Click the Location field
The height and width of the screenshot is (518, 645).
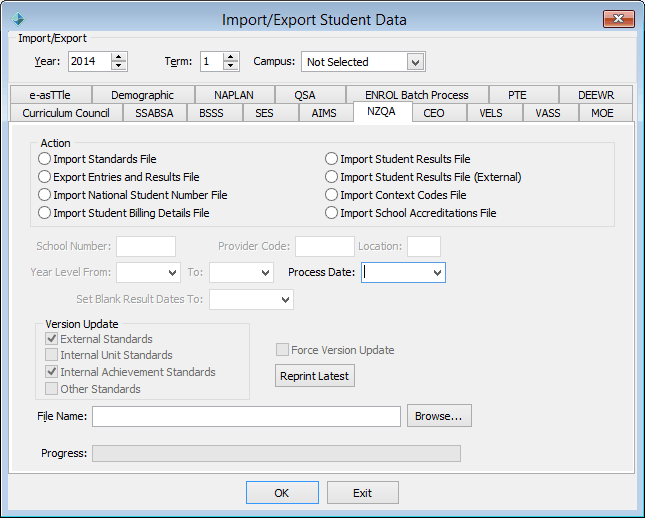click(x=424, y=246)
